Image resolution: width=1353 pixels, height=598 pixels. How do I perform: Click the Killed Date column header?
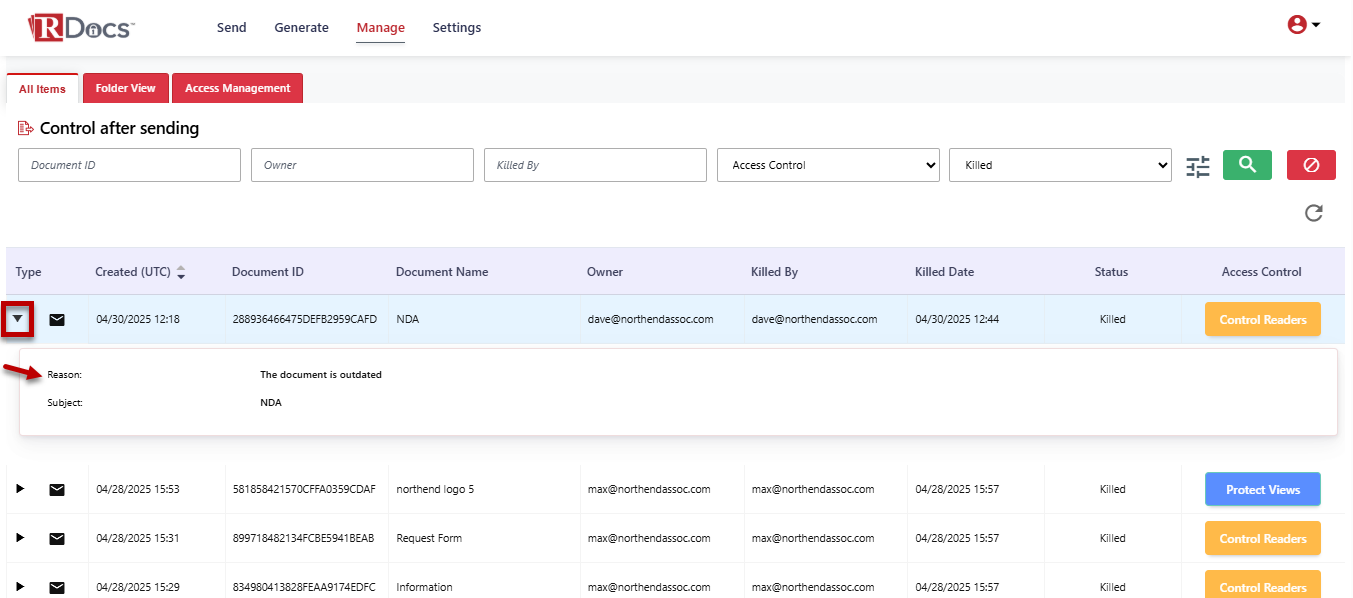[944, 272]
